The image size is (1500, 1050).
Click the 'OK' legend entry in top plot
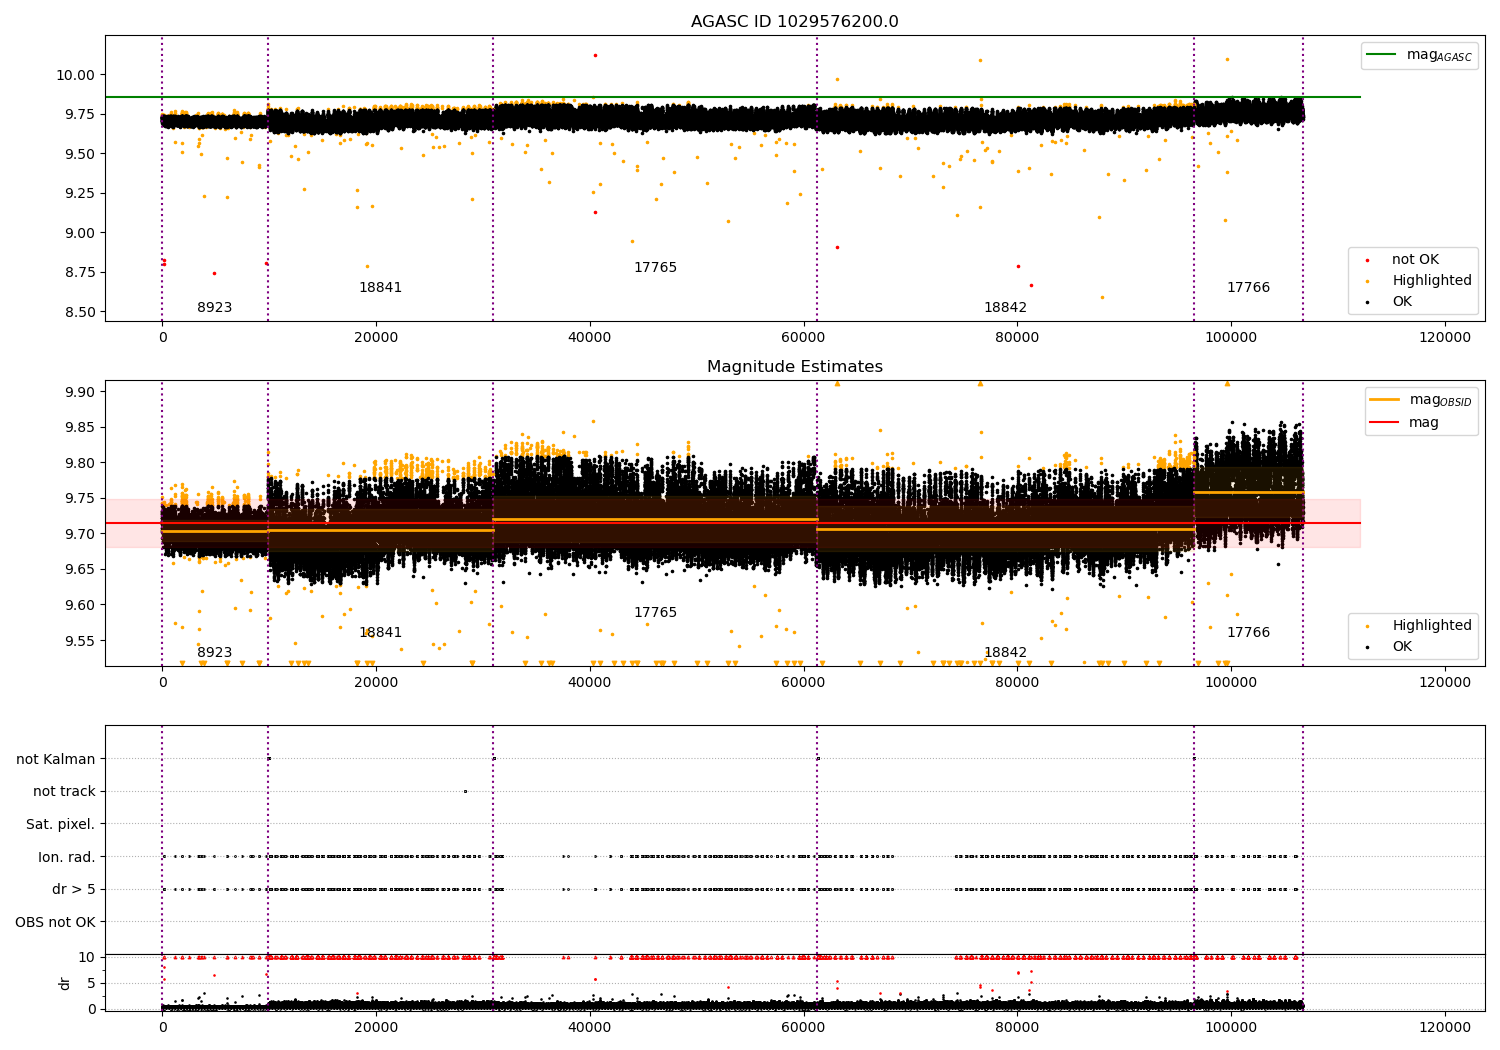coord(1402,302)
